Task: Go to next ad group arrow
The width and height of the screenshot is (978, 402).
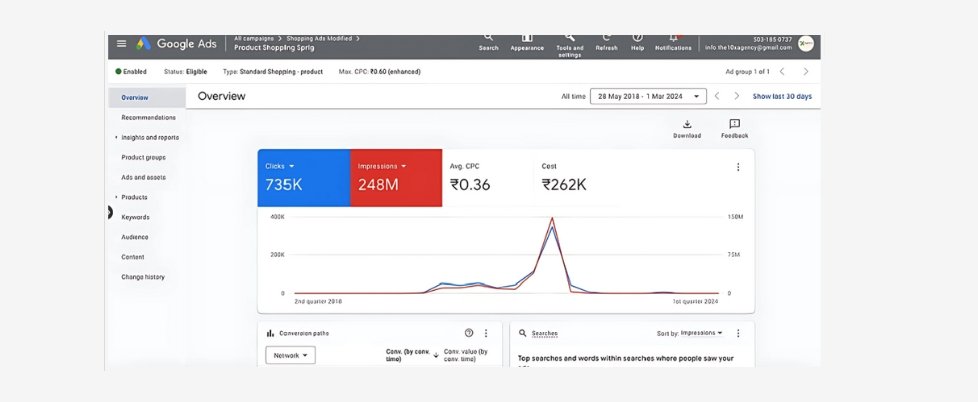Action: 806,72
